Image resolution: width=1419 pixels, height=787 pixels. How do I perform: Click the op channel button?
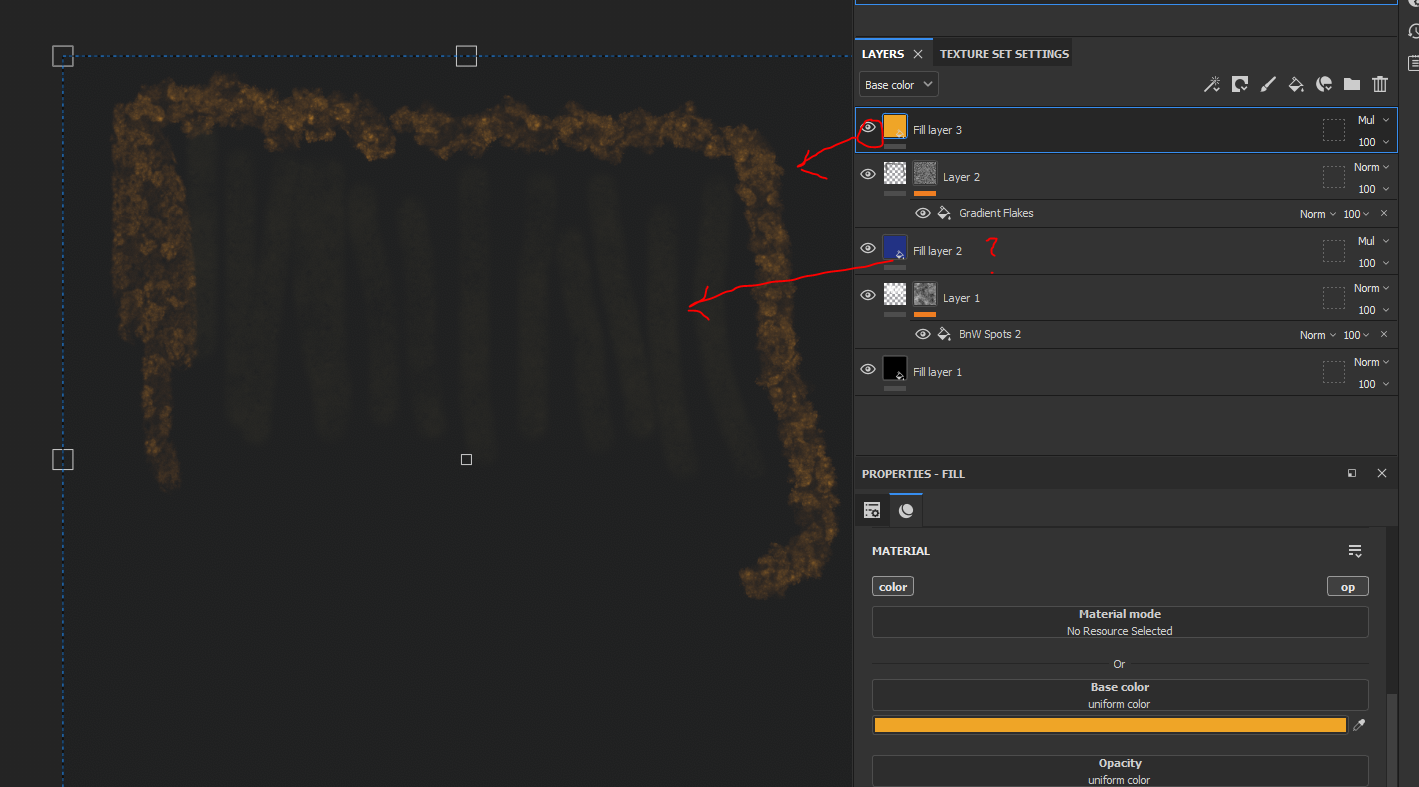point(1347,586)
